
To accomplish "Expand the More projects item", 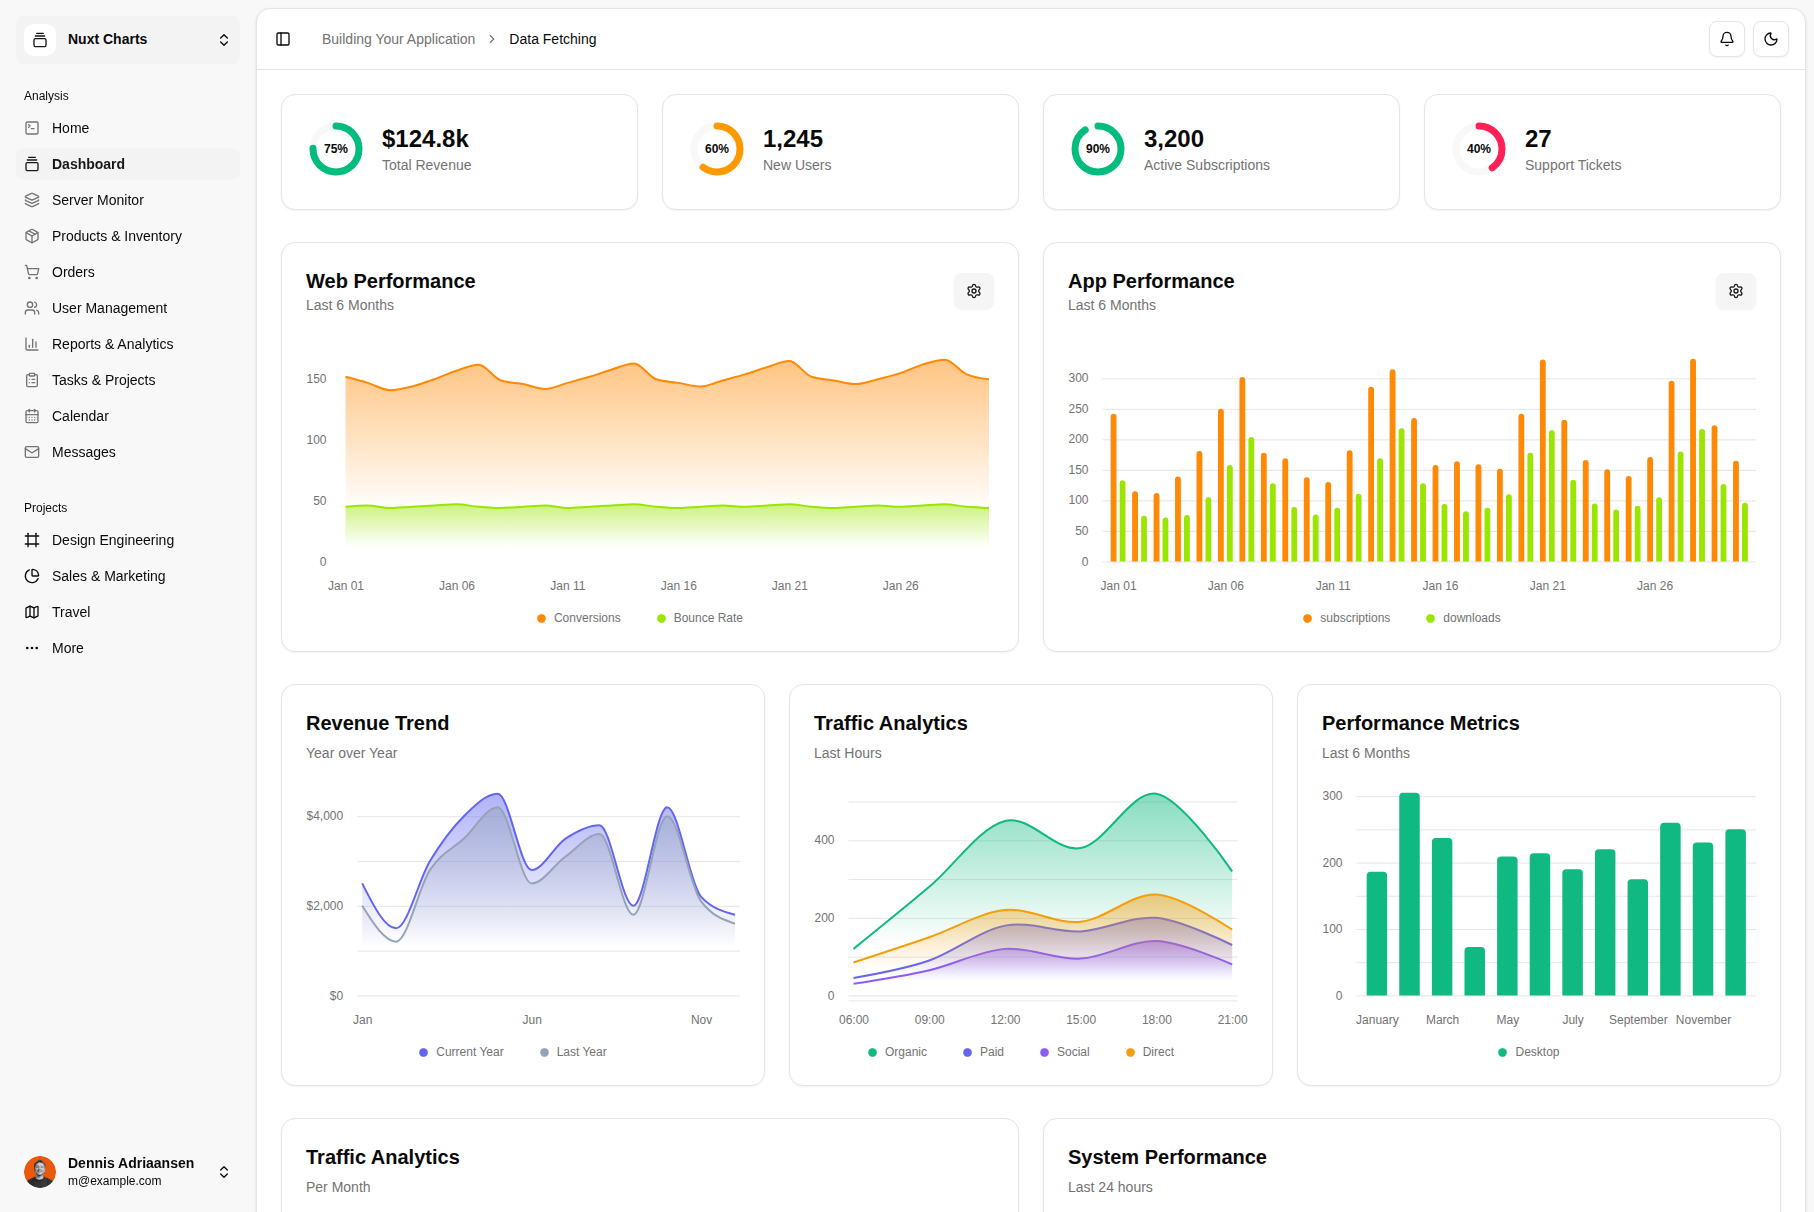I will [67, 648].
